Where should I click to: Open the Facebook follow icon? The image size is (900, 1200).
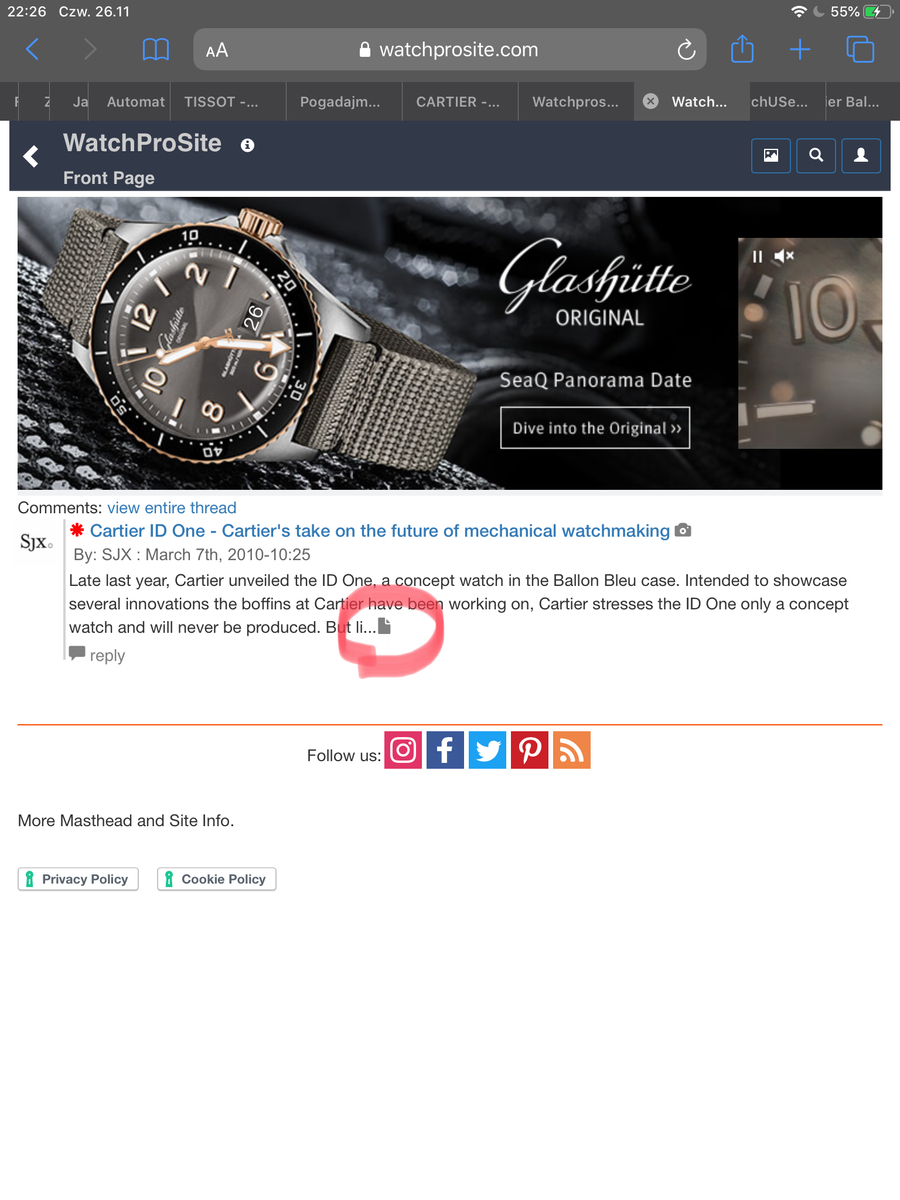445,750
